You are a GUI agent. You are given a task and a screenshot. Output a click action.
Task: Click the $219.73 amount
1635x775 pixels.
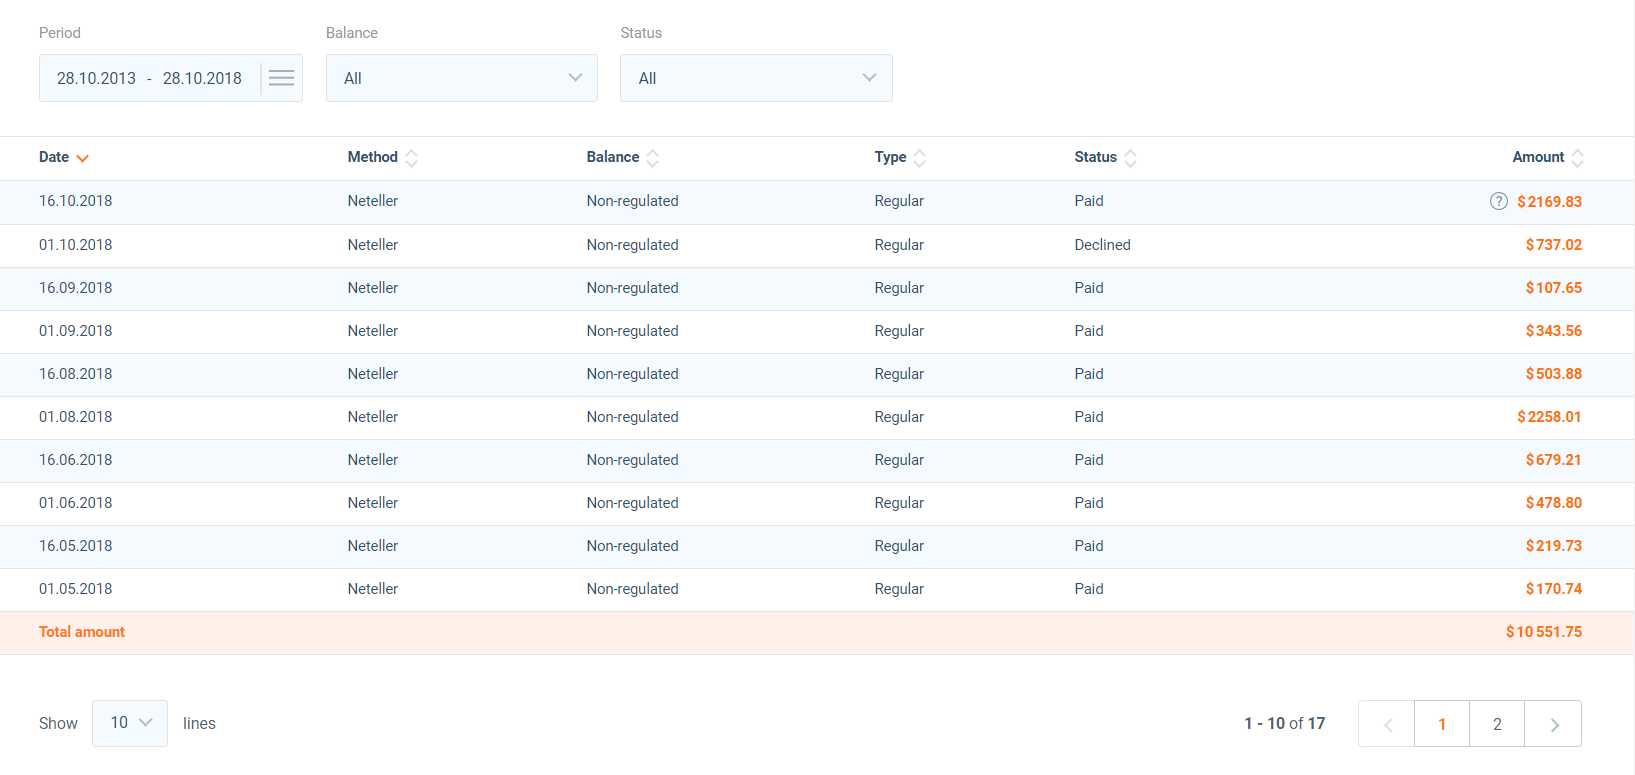click(x=1553, y=546)
